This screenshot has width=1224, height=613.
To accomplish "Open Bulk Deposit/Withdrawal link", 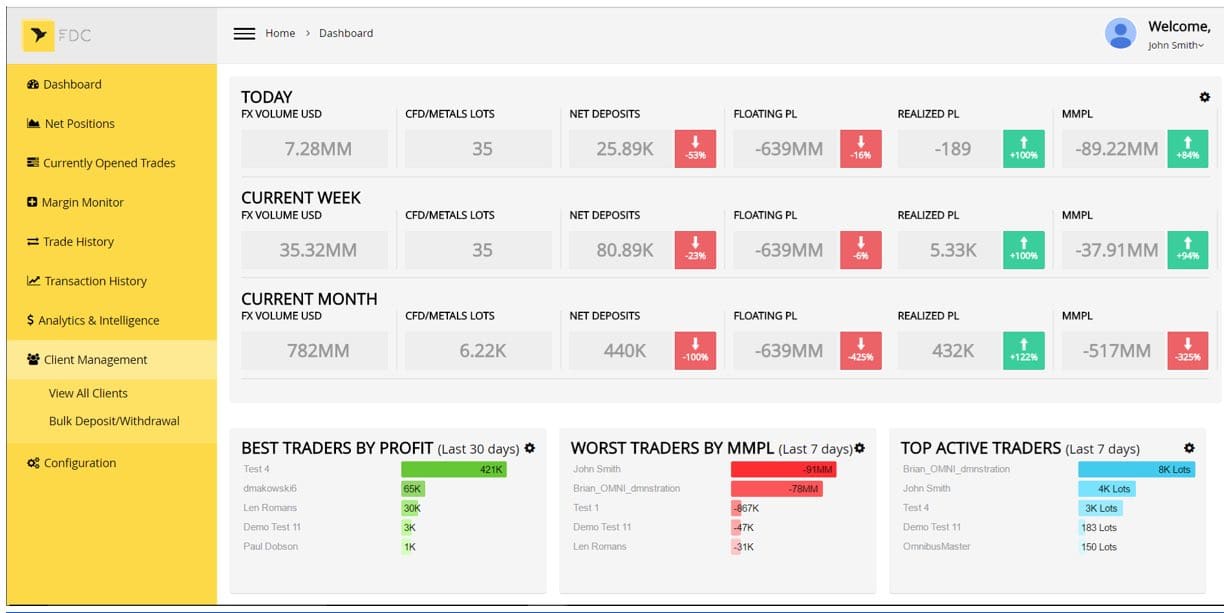I will (x=114, y=421).
